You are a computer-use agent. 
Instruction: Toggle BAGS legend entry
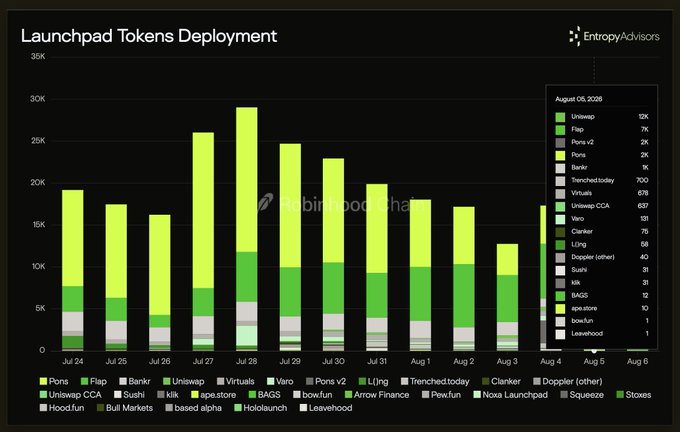tap(265, 395)
